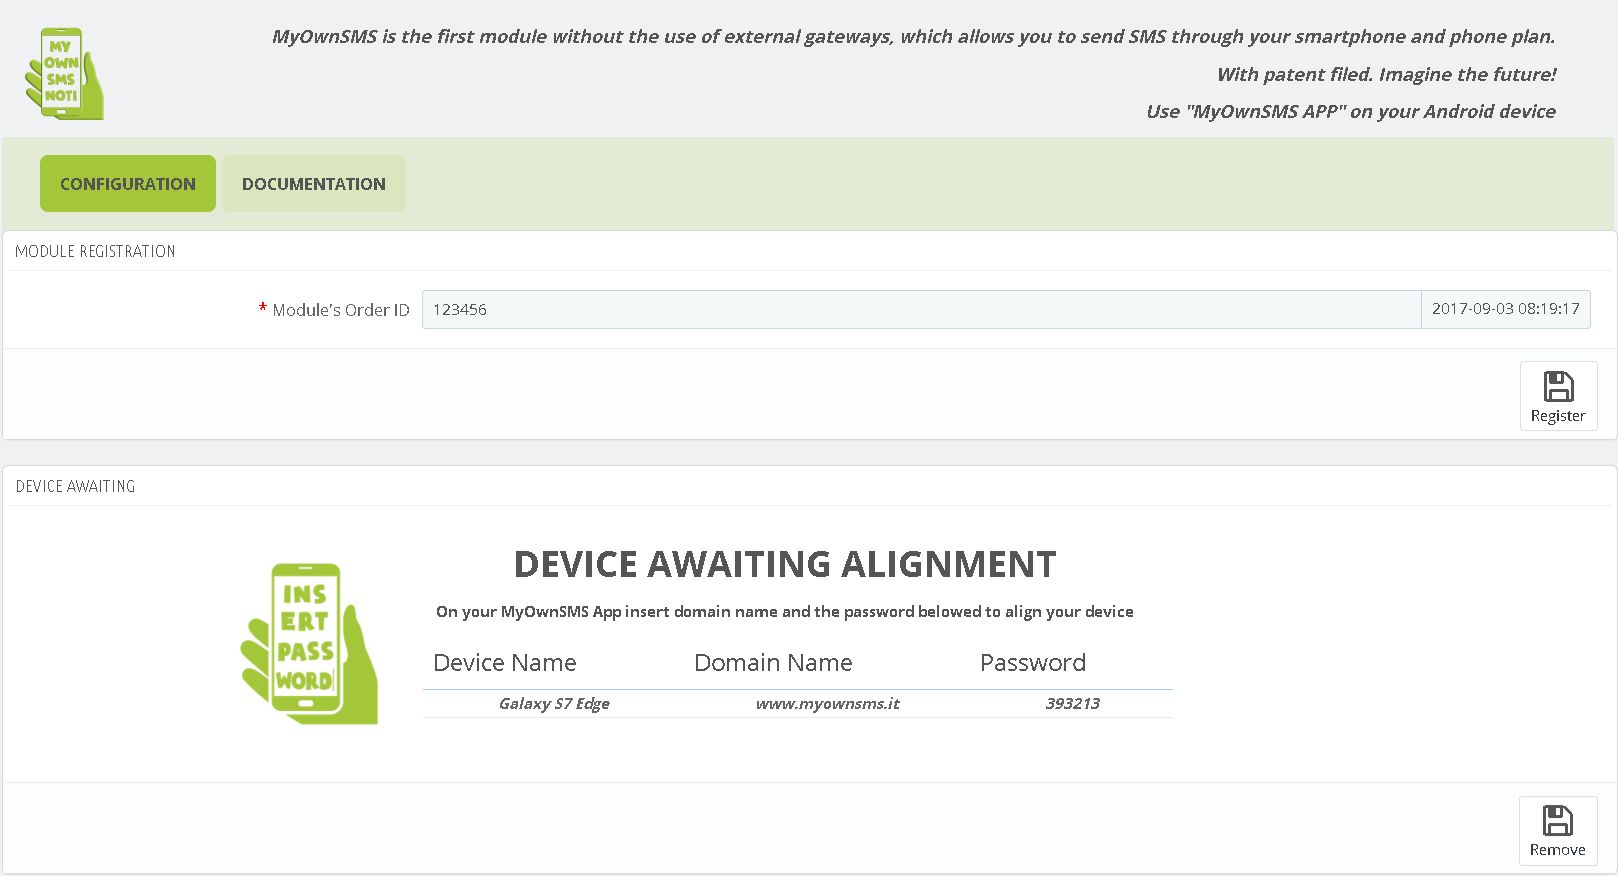Switch to the Documentation tab
This screenshot has height=876, width=1618.
click(x=314, y=184)
